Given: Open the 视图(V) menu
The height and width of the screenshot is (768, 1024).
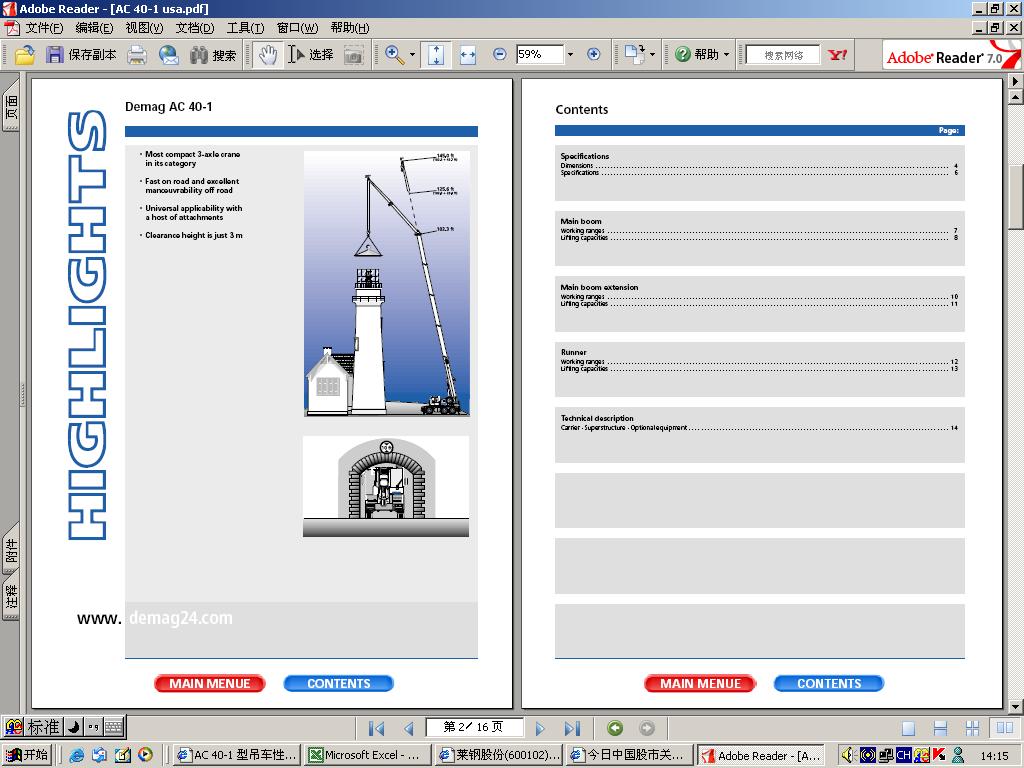Looking at the screenshot, I should [144, 28].
